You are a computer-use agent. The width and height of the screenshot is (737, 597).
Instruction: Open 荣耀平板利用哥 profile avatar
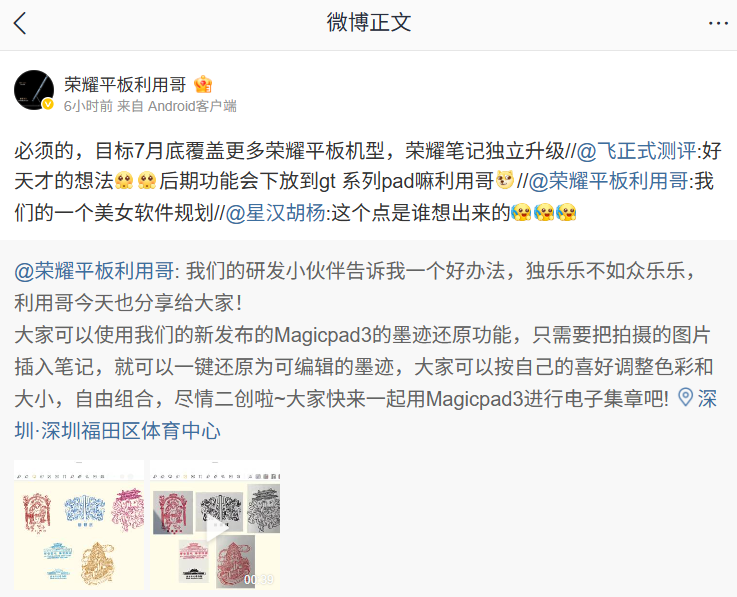(x=34, y=90)
